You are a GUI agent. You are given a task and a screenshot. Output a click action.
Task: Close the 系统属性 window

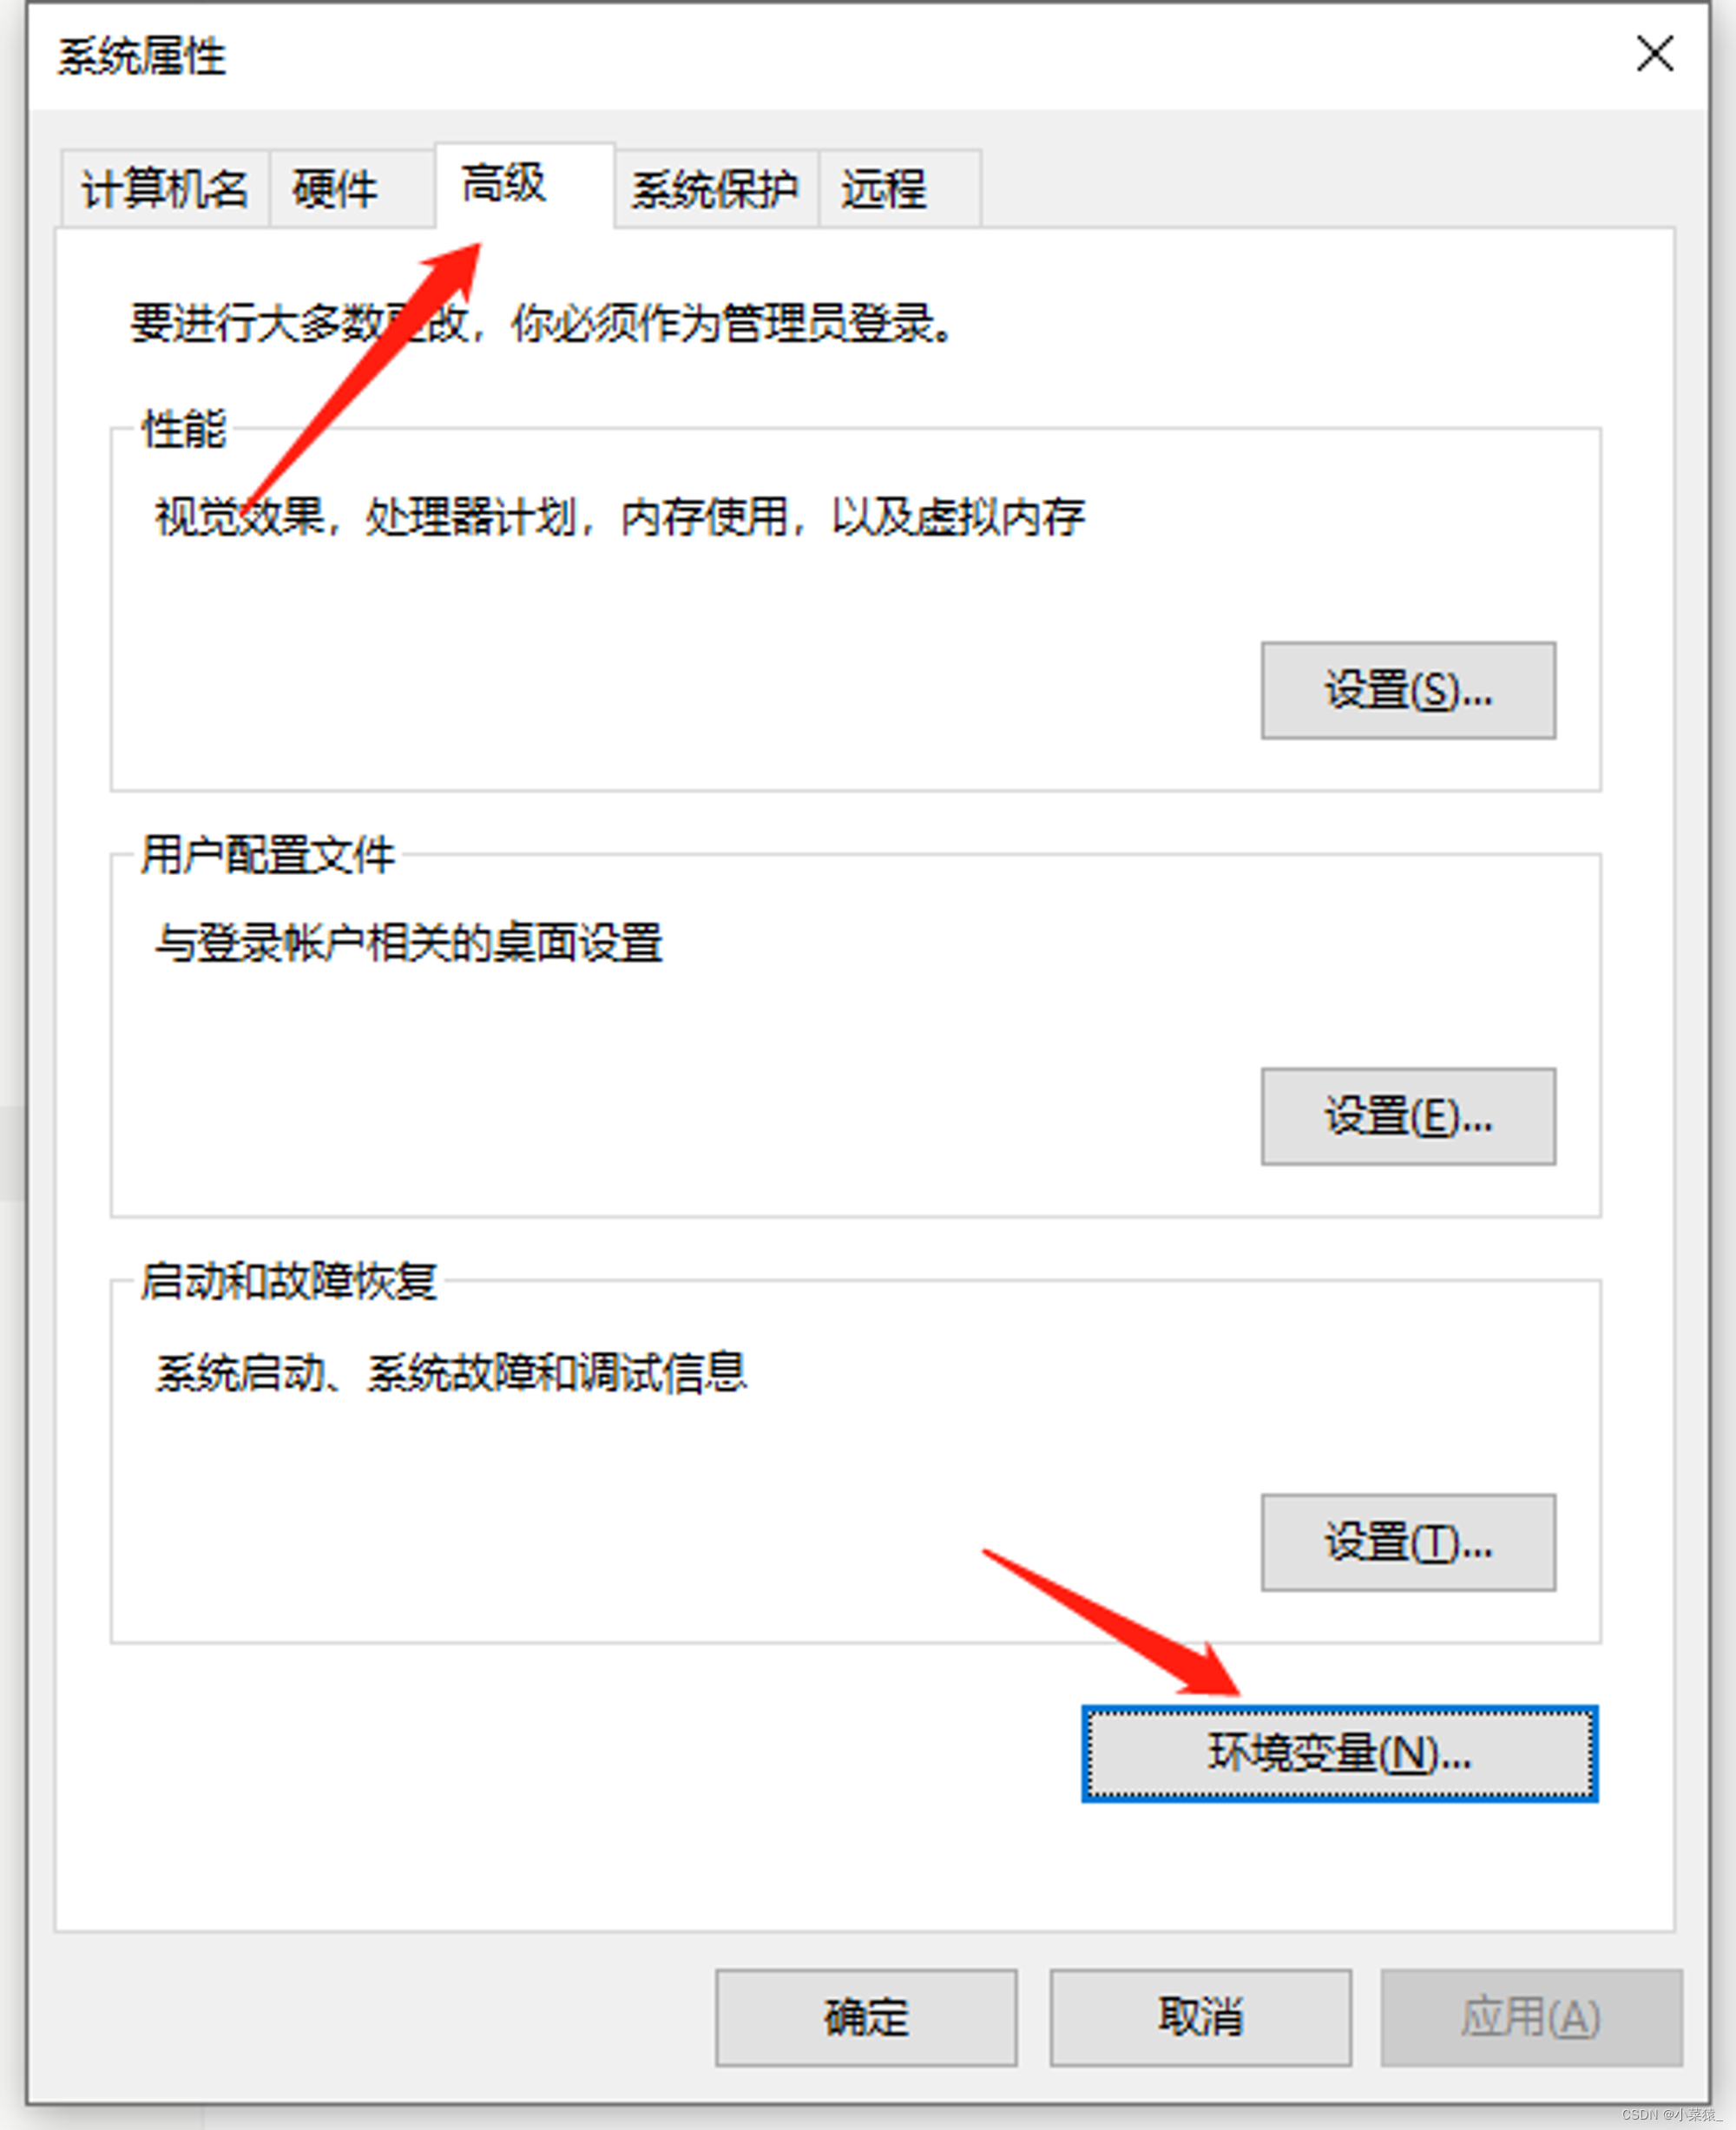pos(1655,54)
